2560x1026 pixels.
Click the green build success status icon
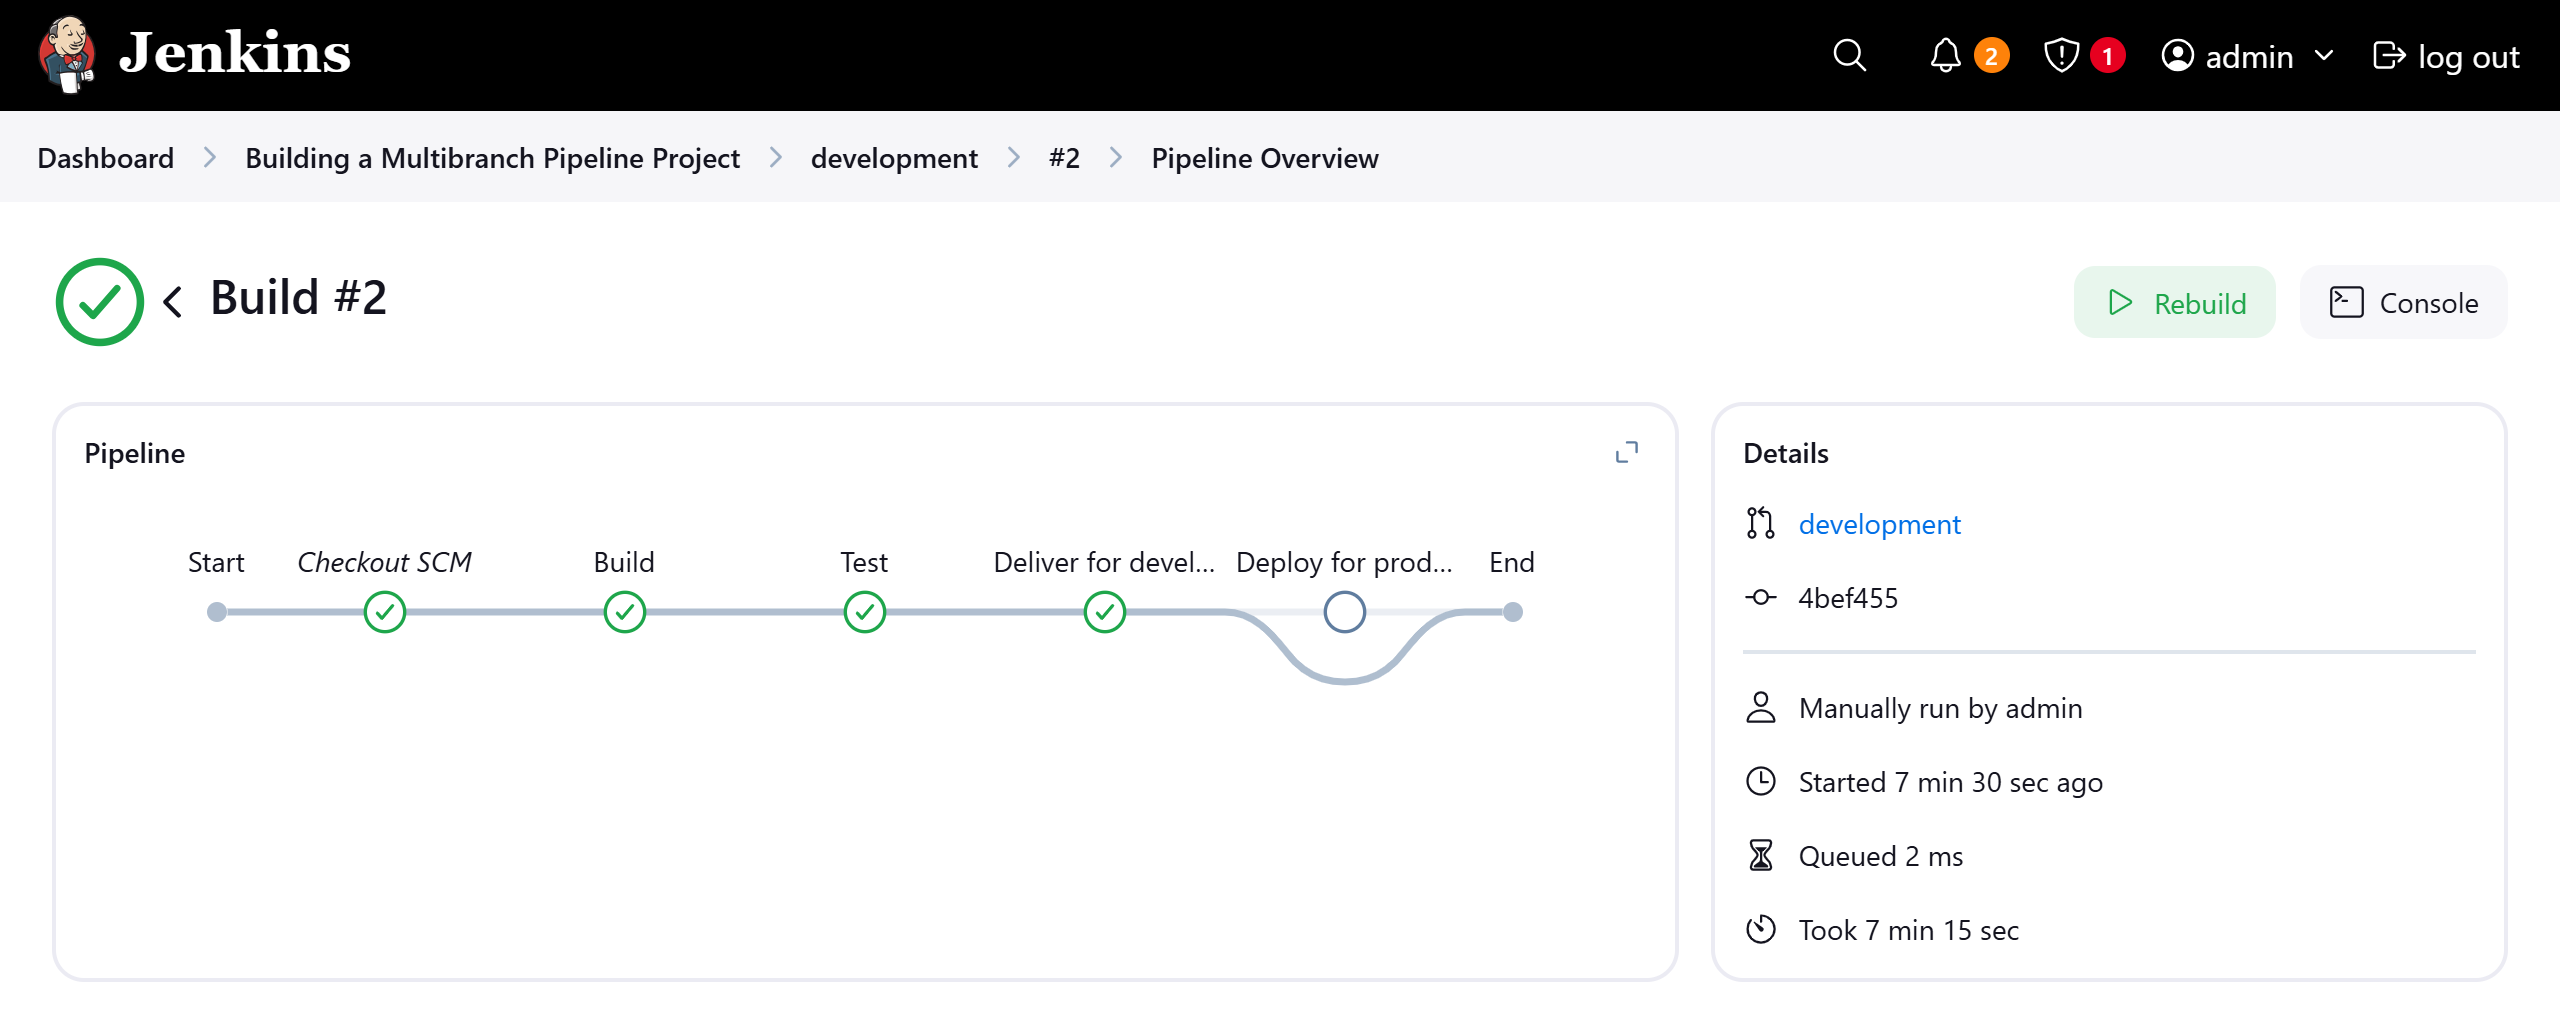99,301
